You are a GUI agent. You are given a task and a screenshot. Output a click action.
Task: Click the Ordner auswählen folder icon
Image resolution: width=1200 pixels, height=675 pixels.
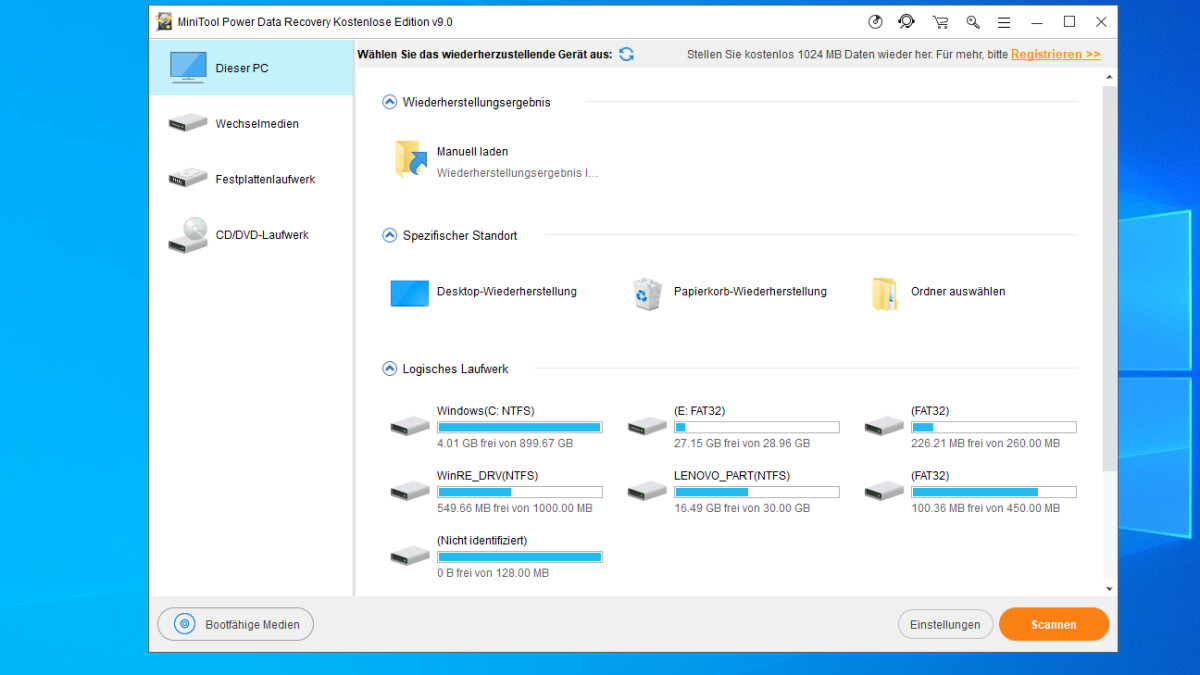884,294
